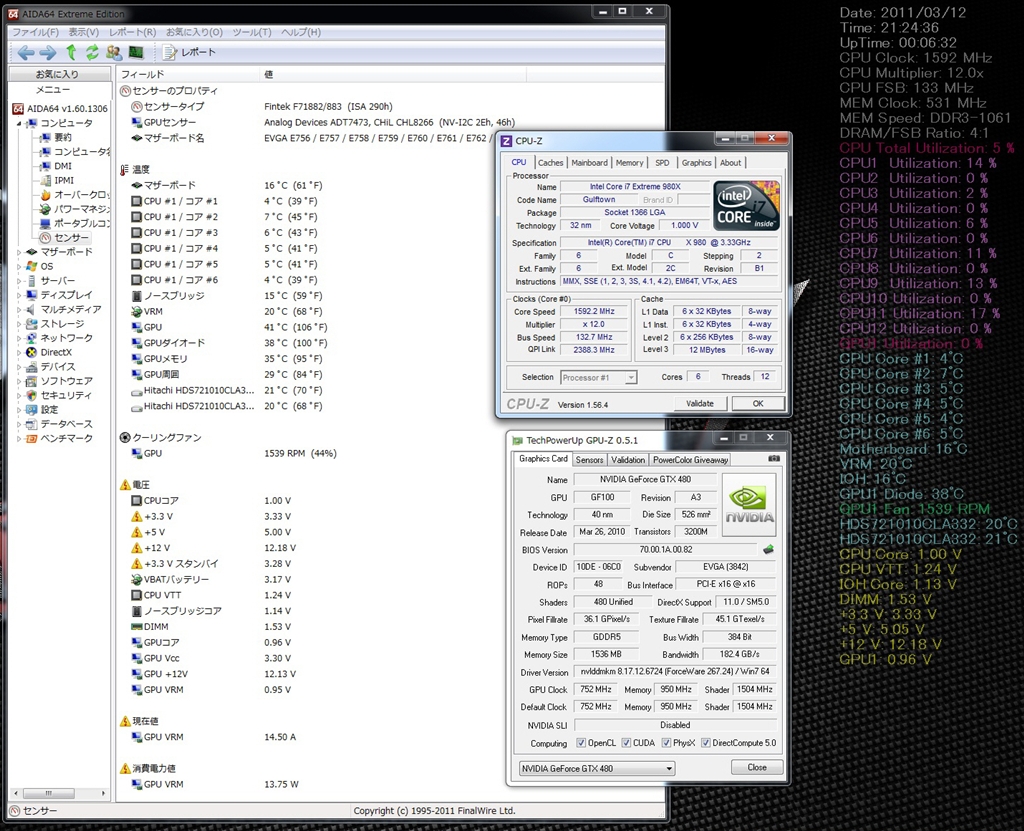Switch to the Validation tab in GPU-Z

628,460
